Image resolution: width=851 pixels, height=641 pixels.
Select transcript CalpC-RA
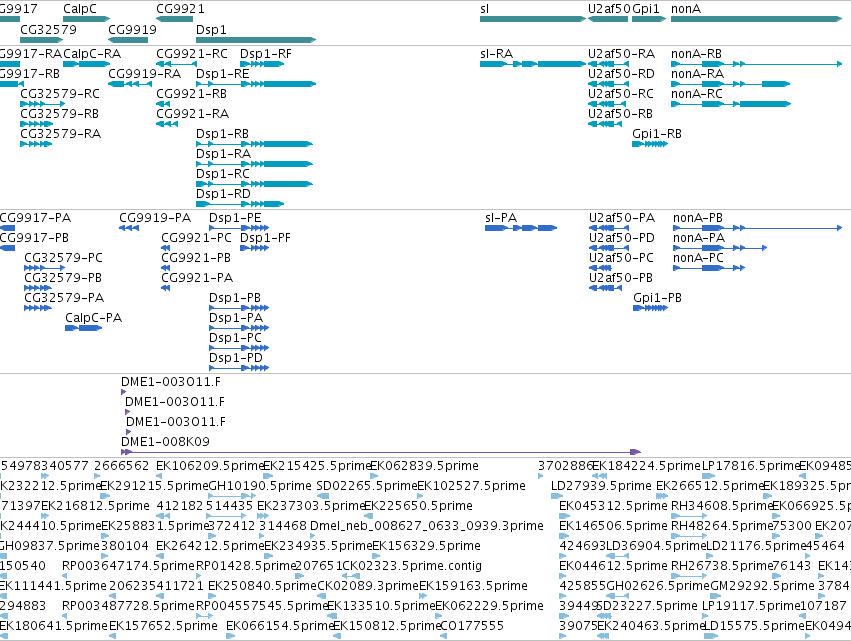click(x=87, y=64)
